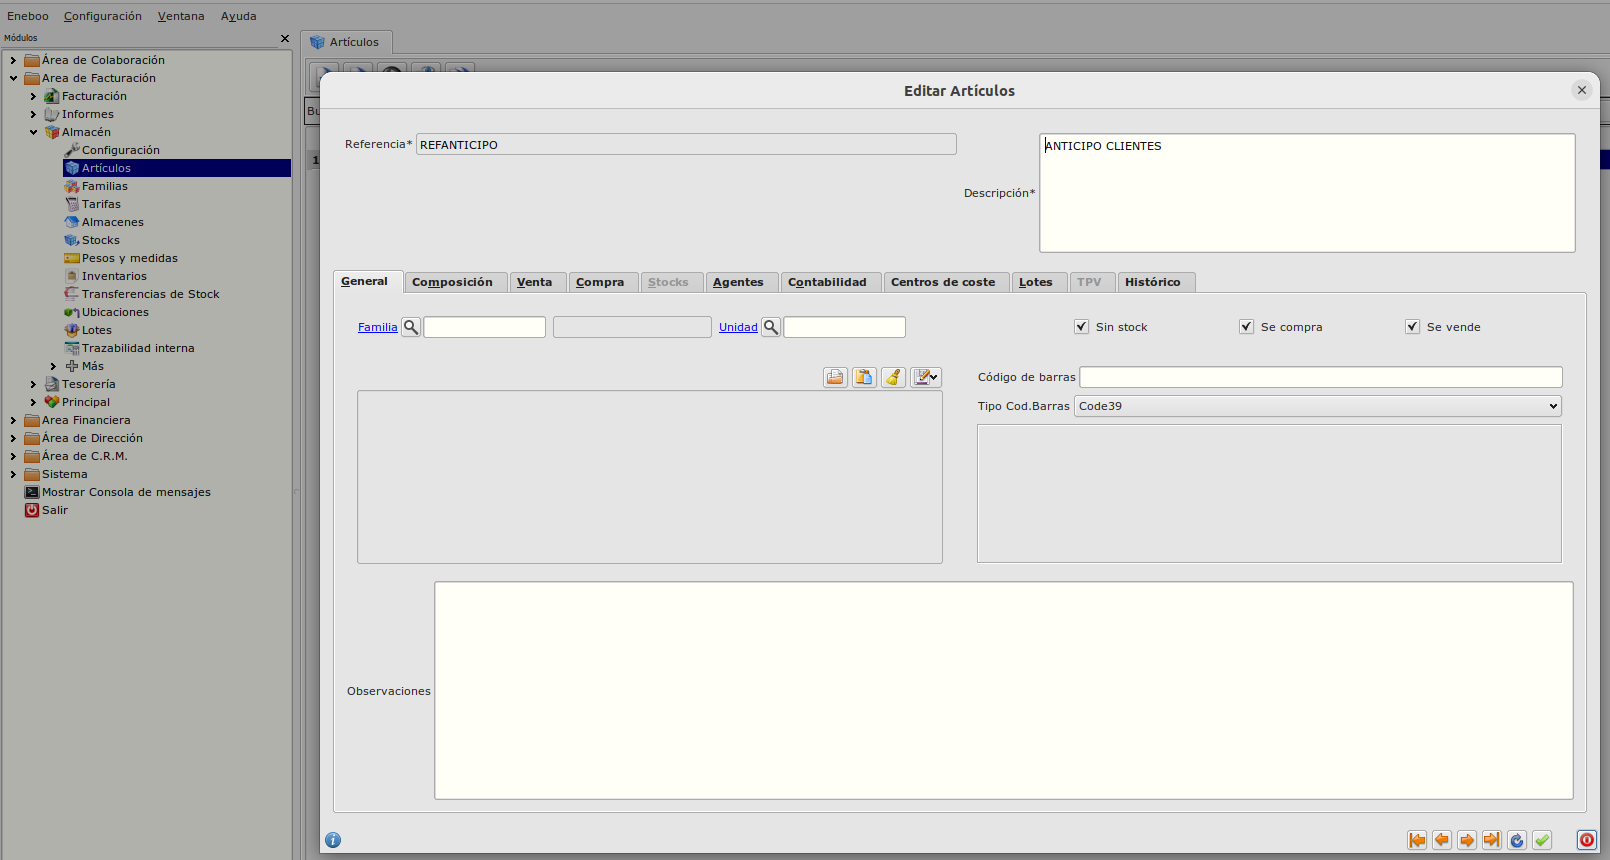This screenshot has height=860, width=1610.
Task: Click Mostrar Consola de mensajes
Action: pyautogui.click(x=126, y=492)
